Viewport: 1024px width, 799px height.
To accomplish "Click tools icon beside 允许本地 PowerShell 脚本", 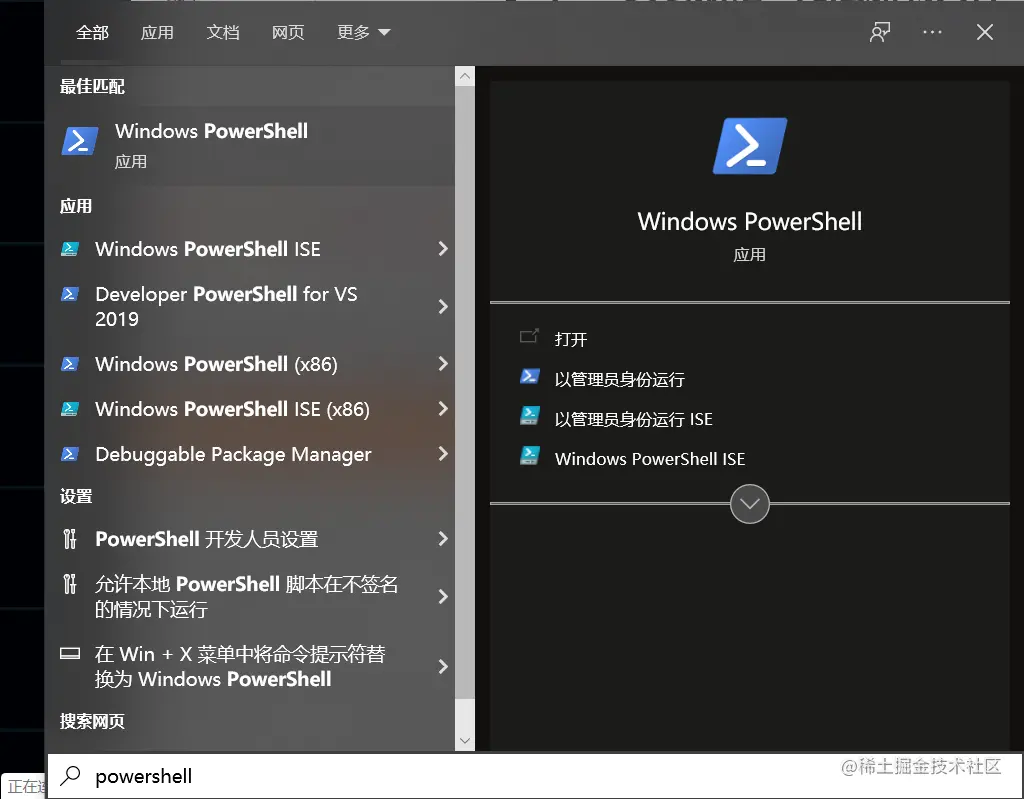I will (70, 583).
